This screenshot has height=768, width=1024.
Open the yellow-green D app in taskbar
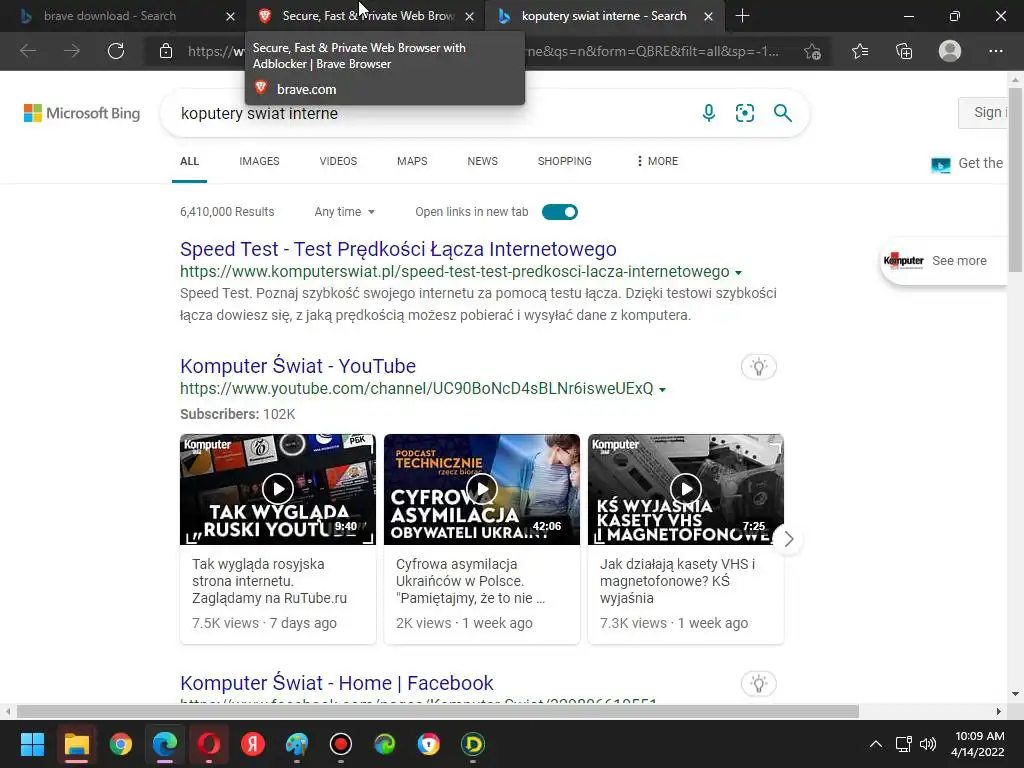click(473, 744)
